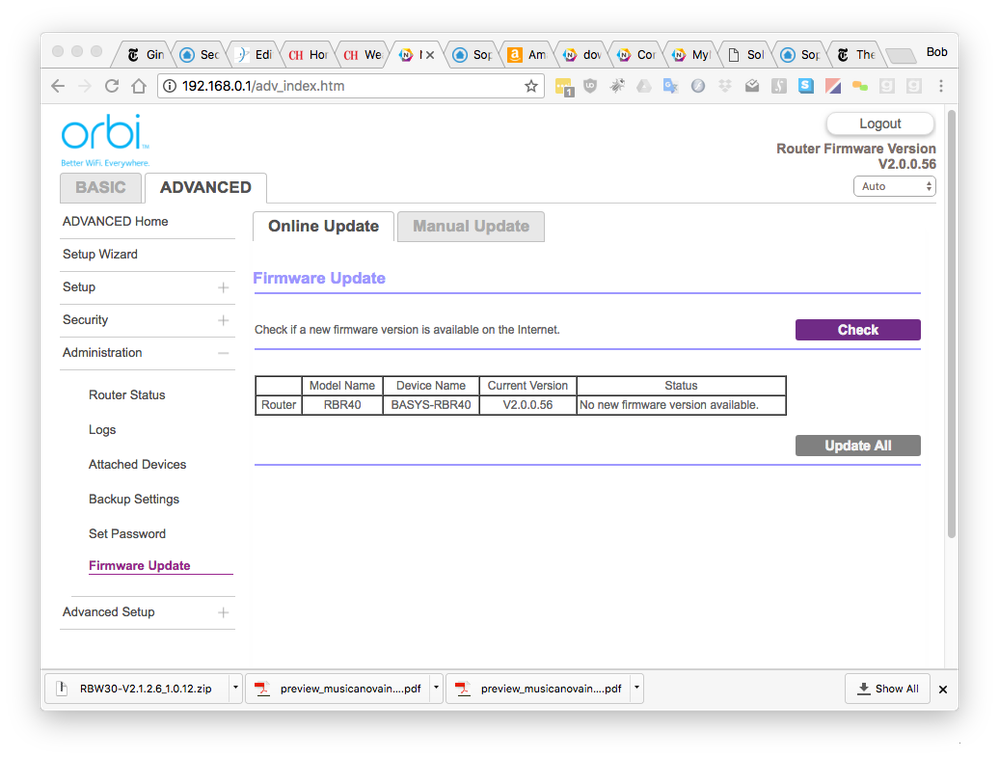Viewport: 999px width, 759px height.
Task: Click the RBR40 model name cell
Action: click(x=342, y=405)
